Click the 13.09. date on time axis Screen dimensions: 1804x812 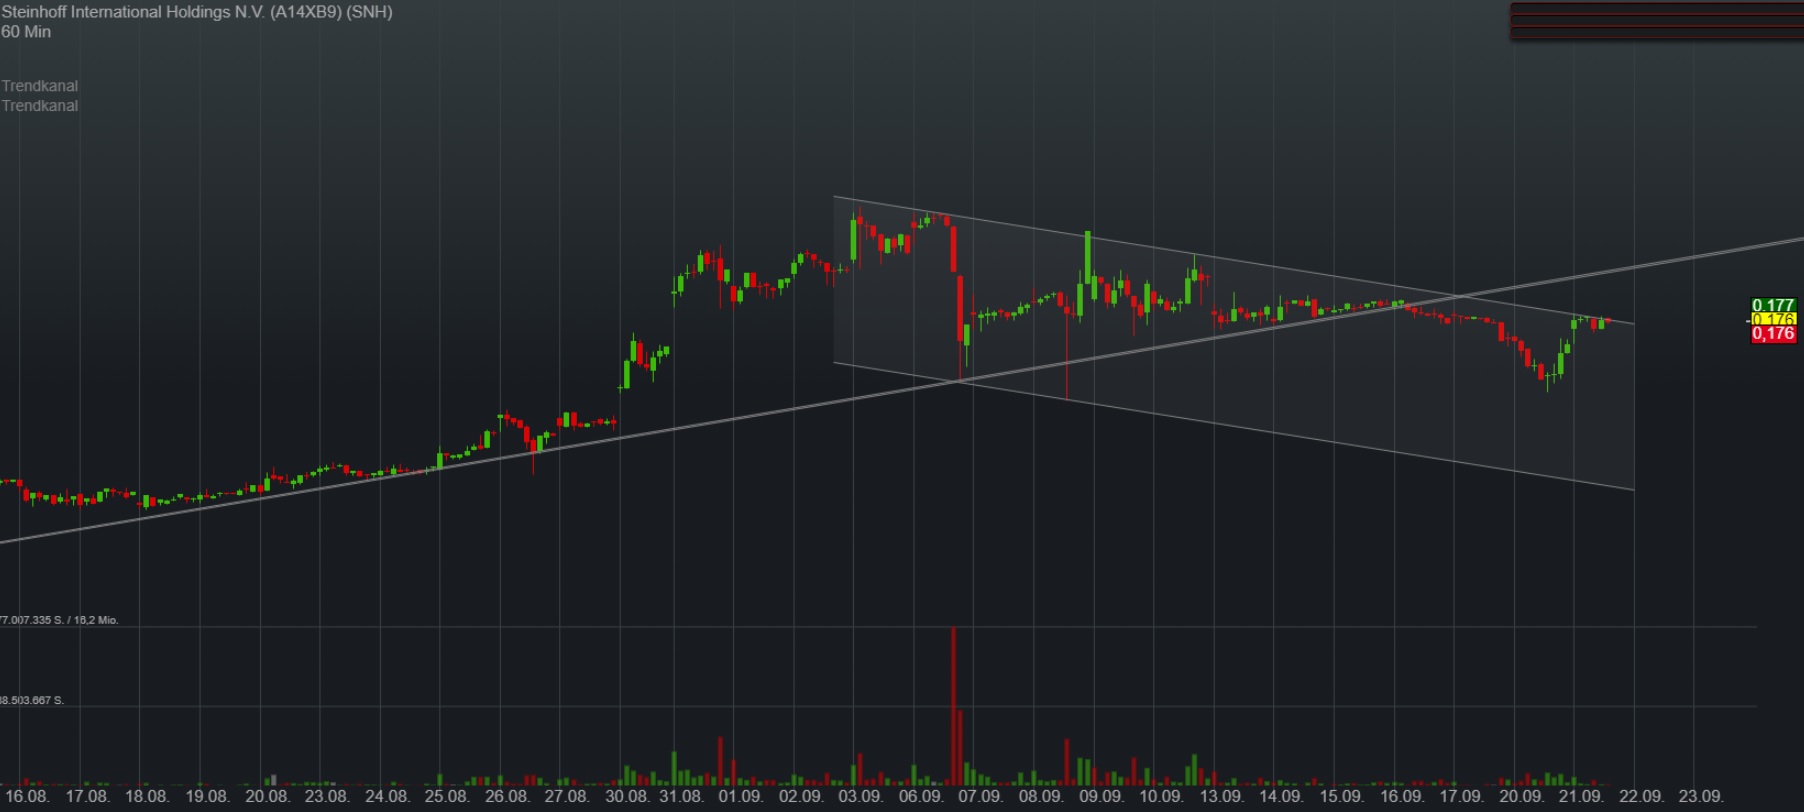coord(1221,797)
